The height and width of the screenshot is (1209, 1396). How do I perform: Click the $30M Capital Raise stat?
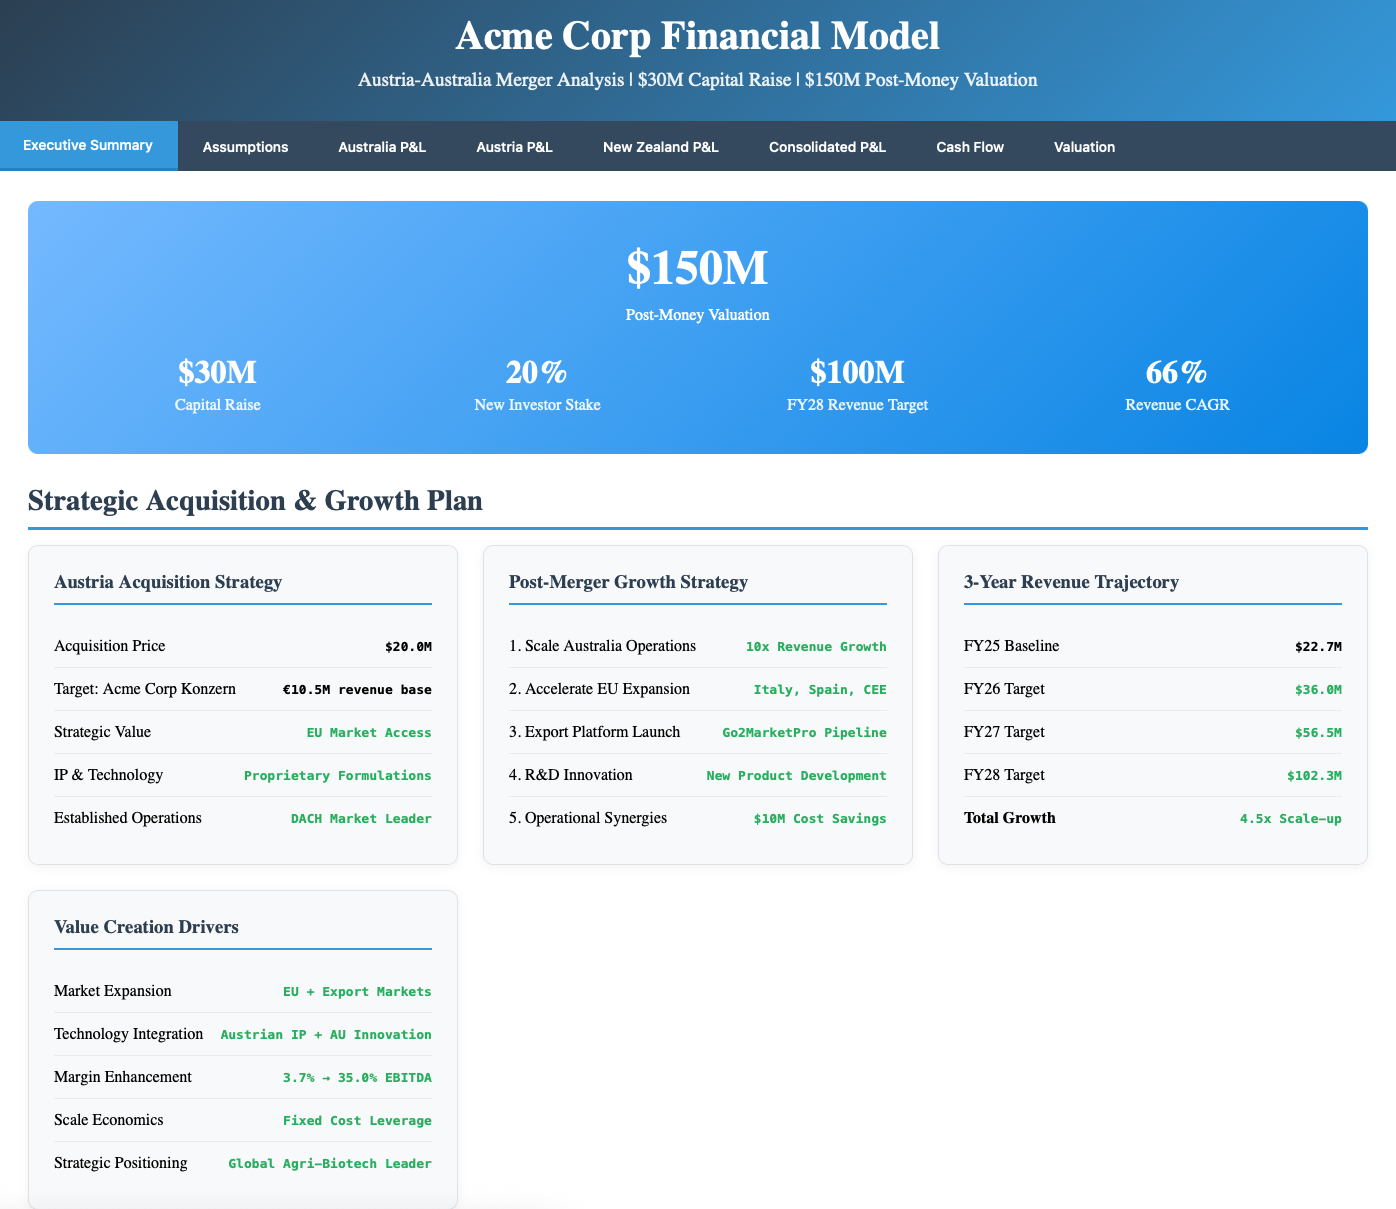pos(217,372)
